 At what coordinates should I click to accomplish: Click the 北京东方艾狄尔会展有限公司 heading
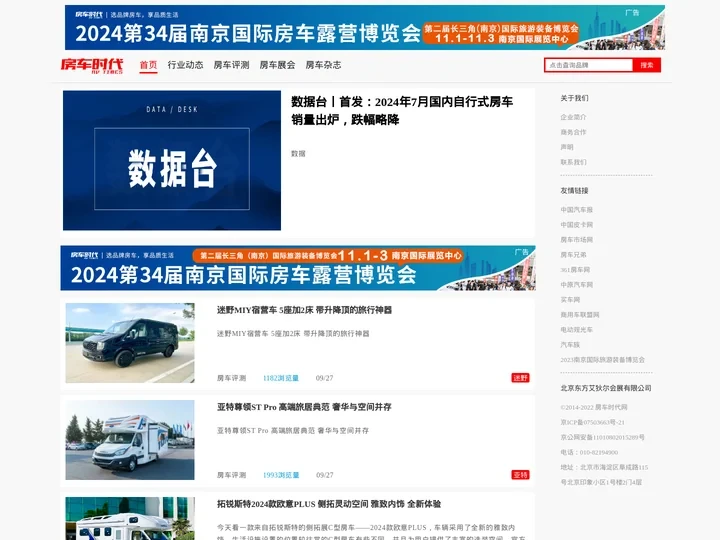click(x=606, y=388)
